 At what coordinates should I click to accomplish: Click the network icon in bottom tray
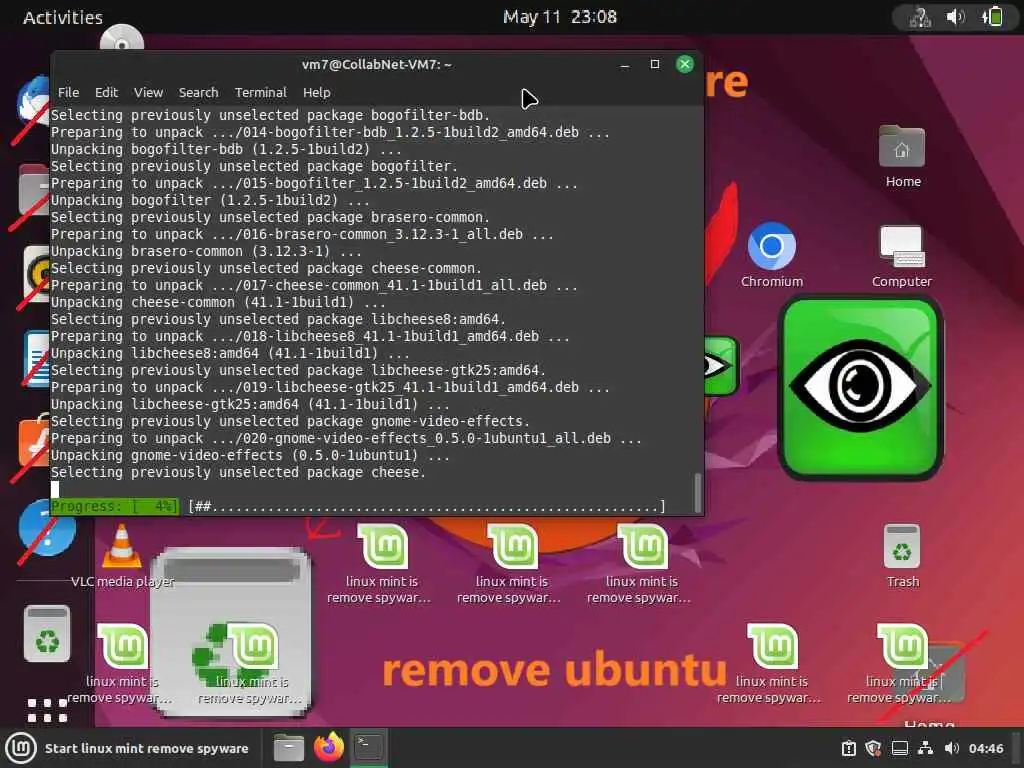925,748
